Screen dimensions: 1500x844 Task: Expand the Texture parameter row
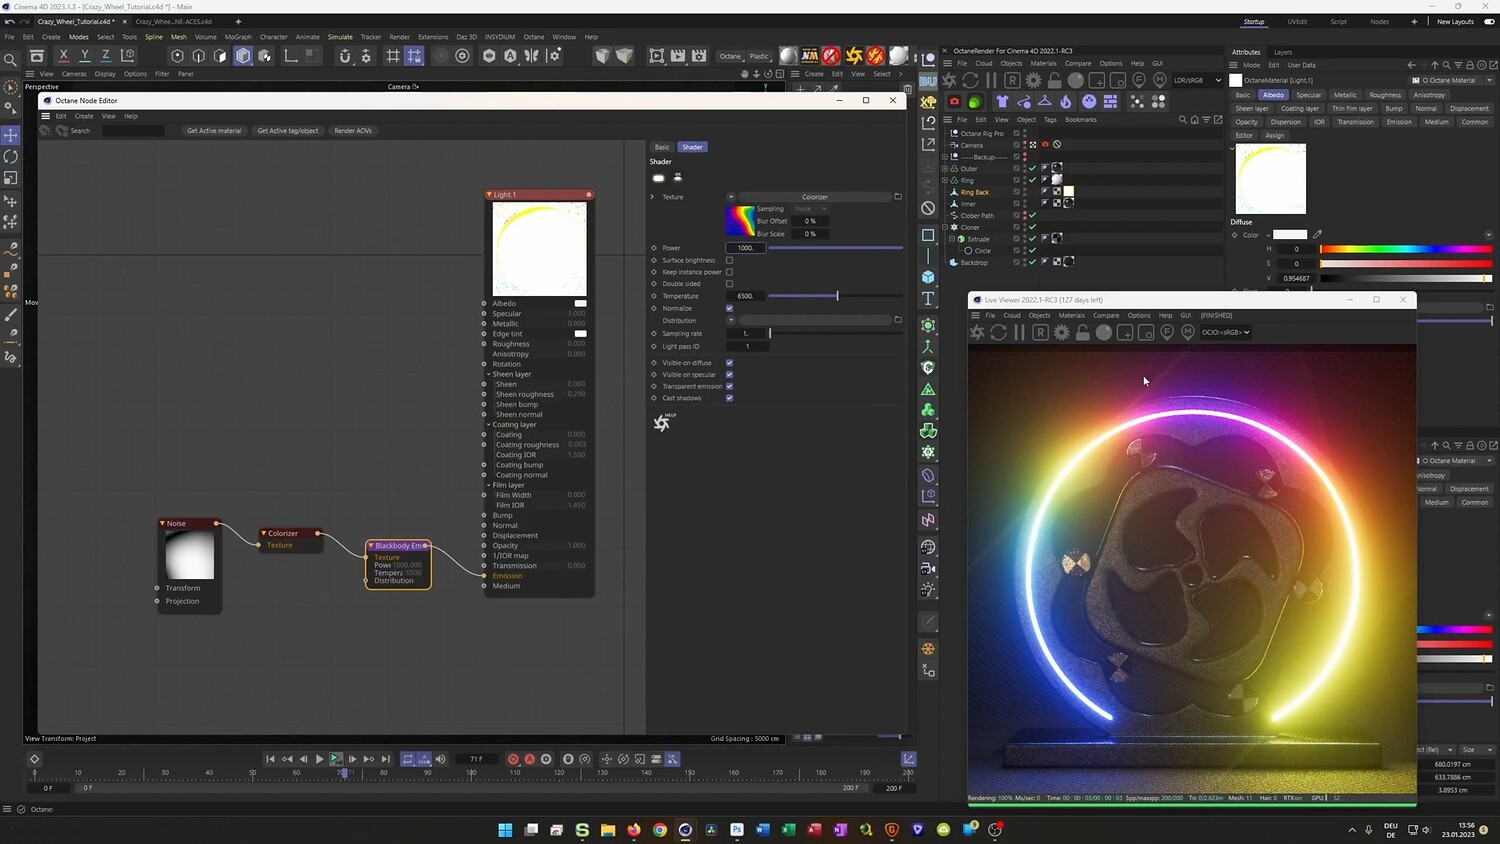click(x=653, y=197)
